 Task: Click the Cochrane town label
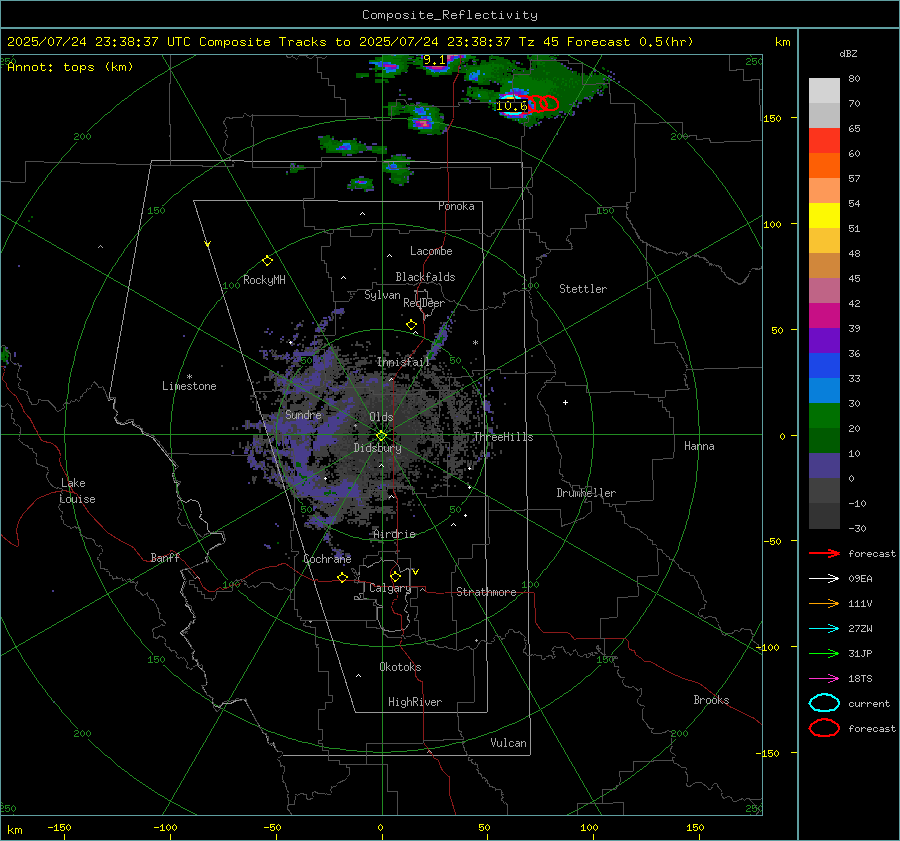point(327,559)
